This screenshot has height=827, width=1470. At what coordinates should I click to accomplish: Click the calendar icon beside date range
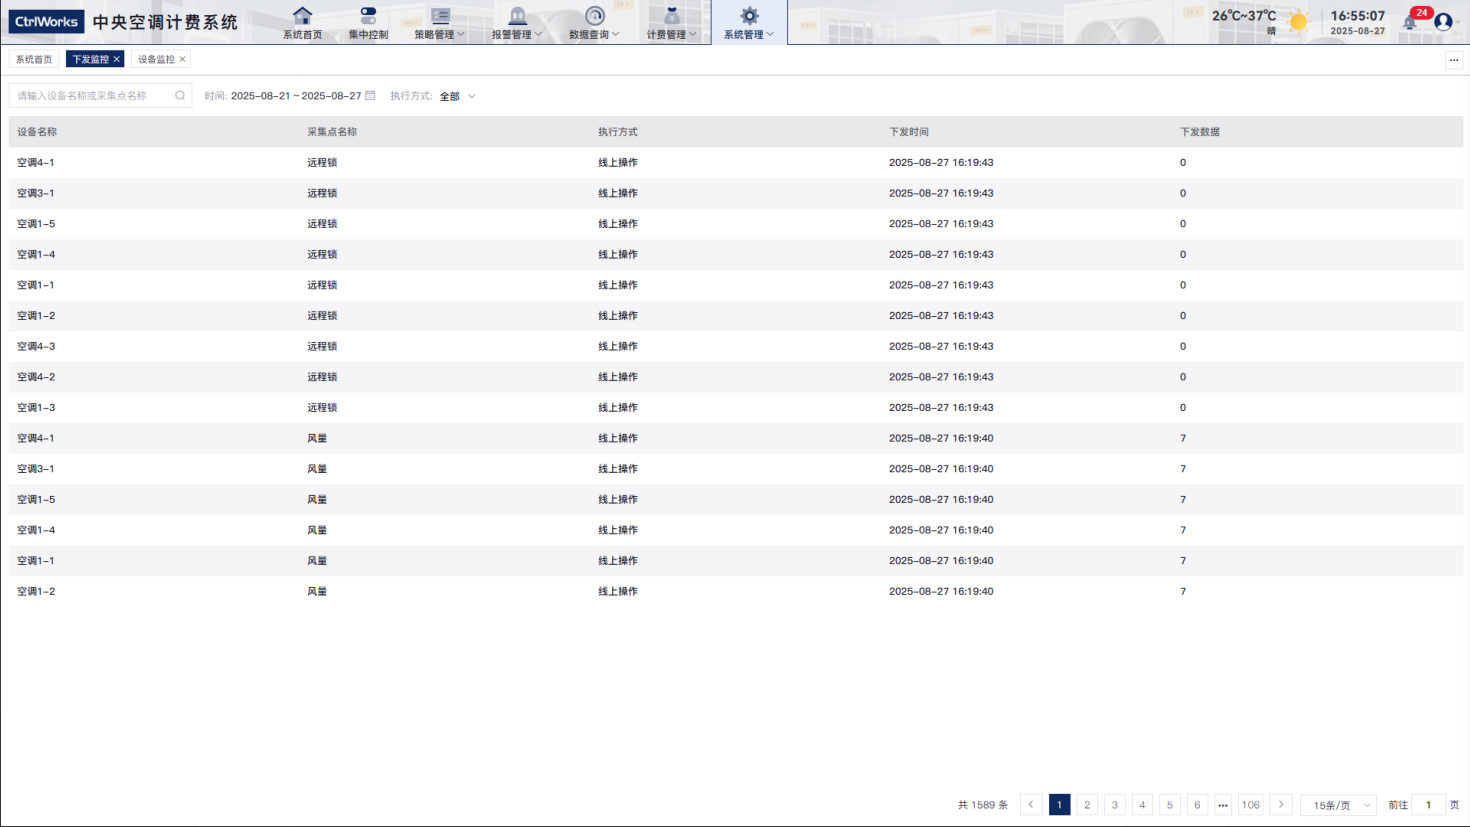(370, 96)
